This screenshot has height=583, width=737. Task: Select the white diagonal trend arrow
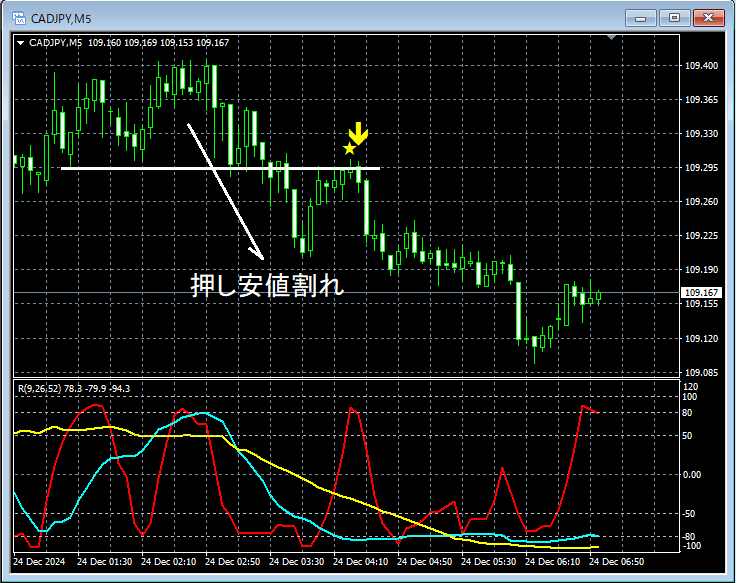click(226, 191)
